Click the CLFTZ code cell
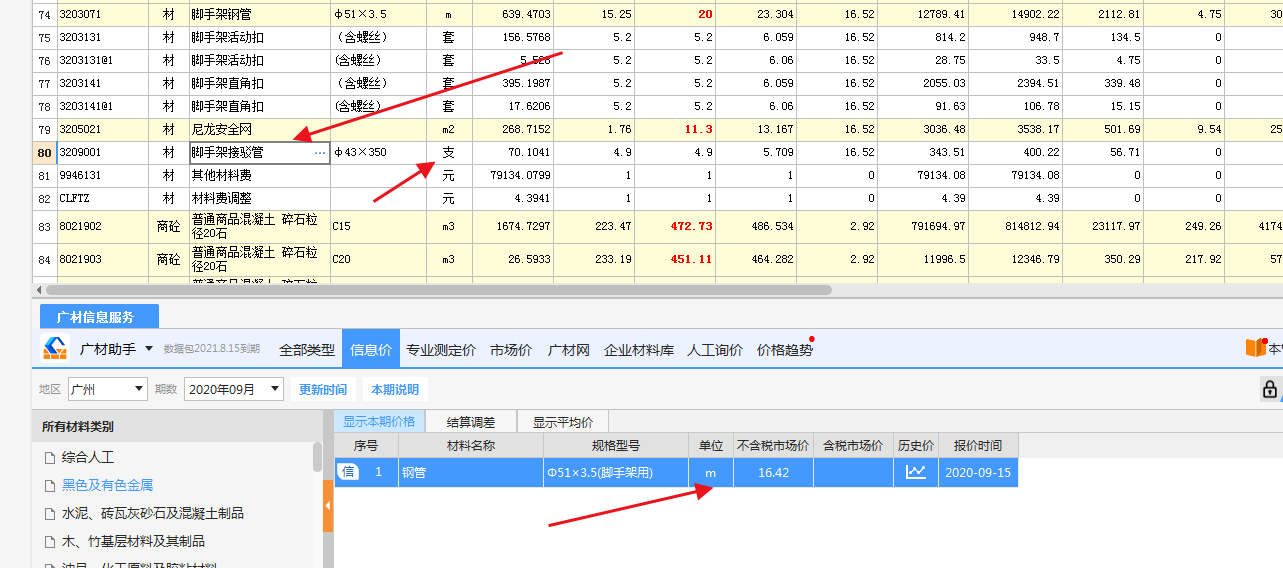Screen dimensions: 1283x568 [103, 199]
